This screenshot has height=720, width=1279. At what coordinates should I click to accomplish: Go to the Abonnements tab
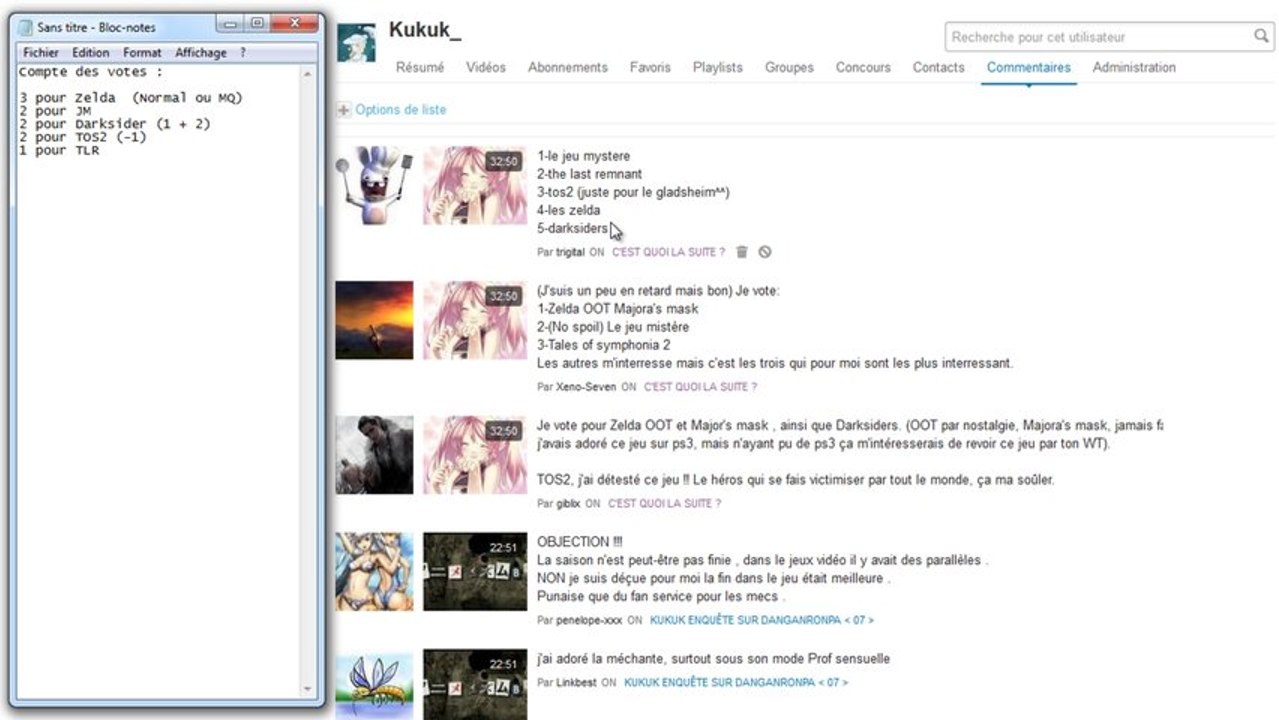coord(568,68)
